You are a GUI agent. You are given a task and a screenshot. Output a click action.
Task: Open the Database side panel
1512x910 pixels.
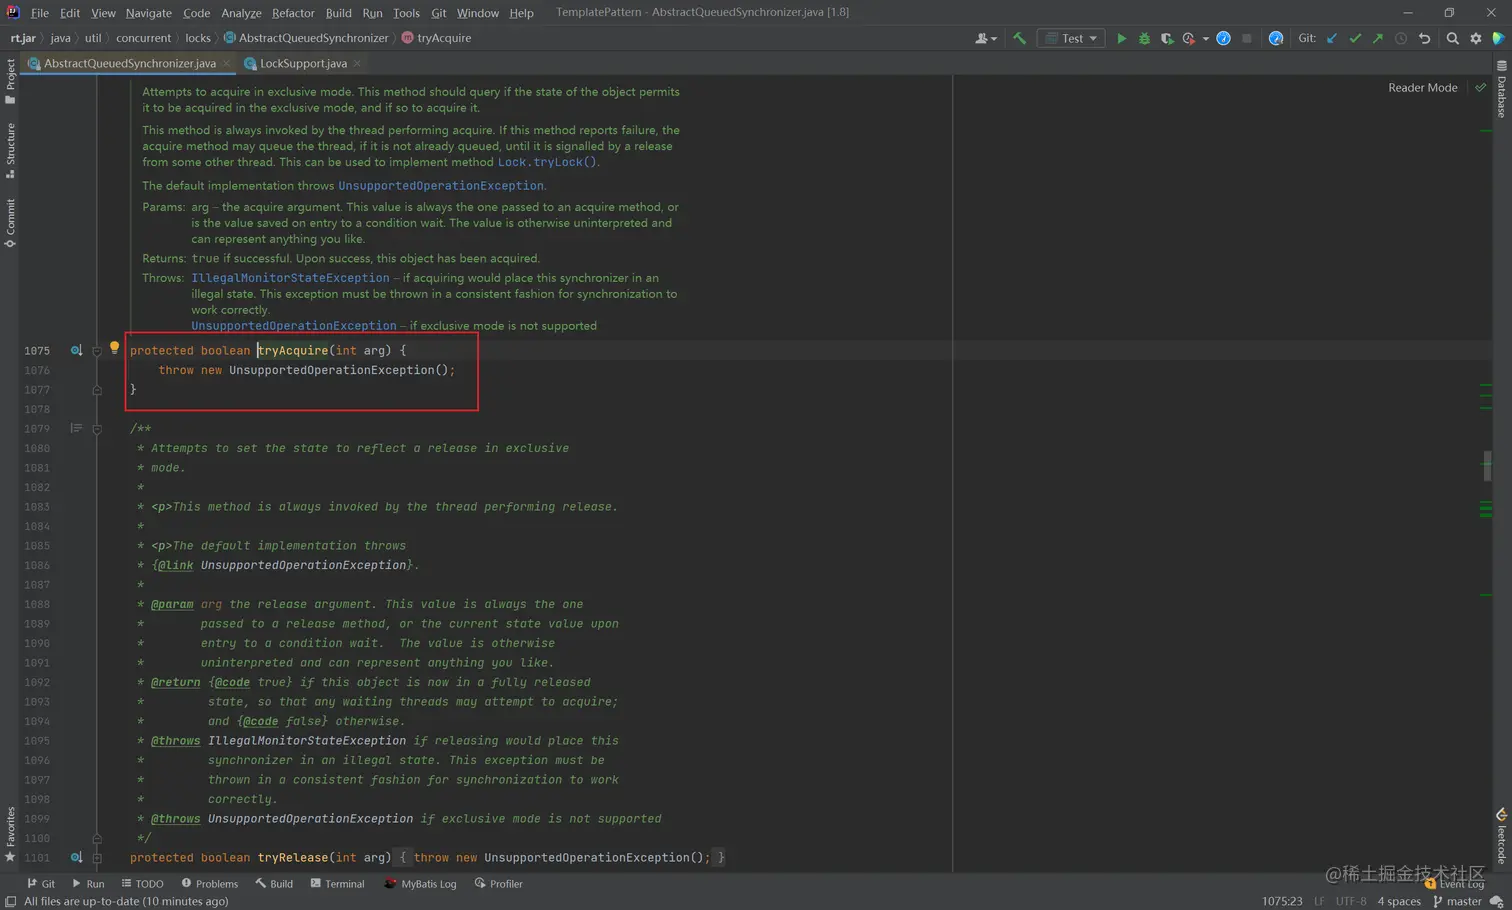tap(1501, 90)
